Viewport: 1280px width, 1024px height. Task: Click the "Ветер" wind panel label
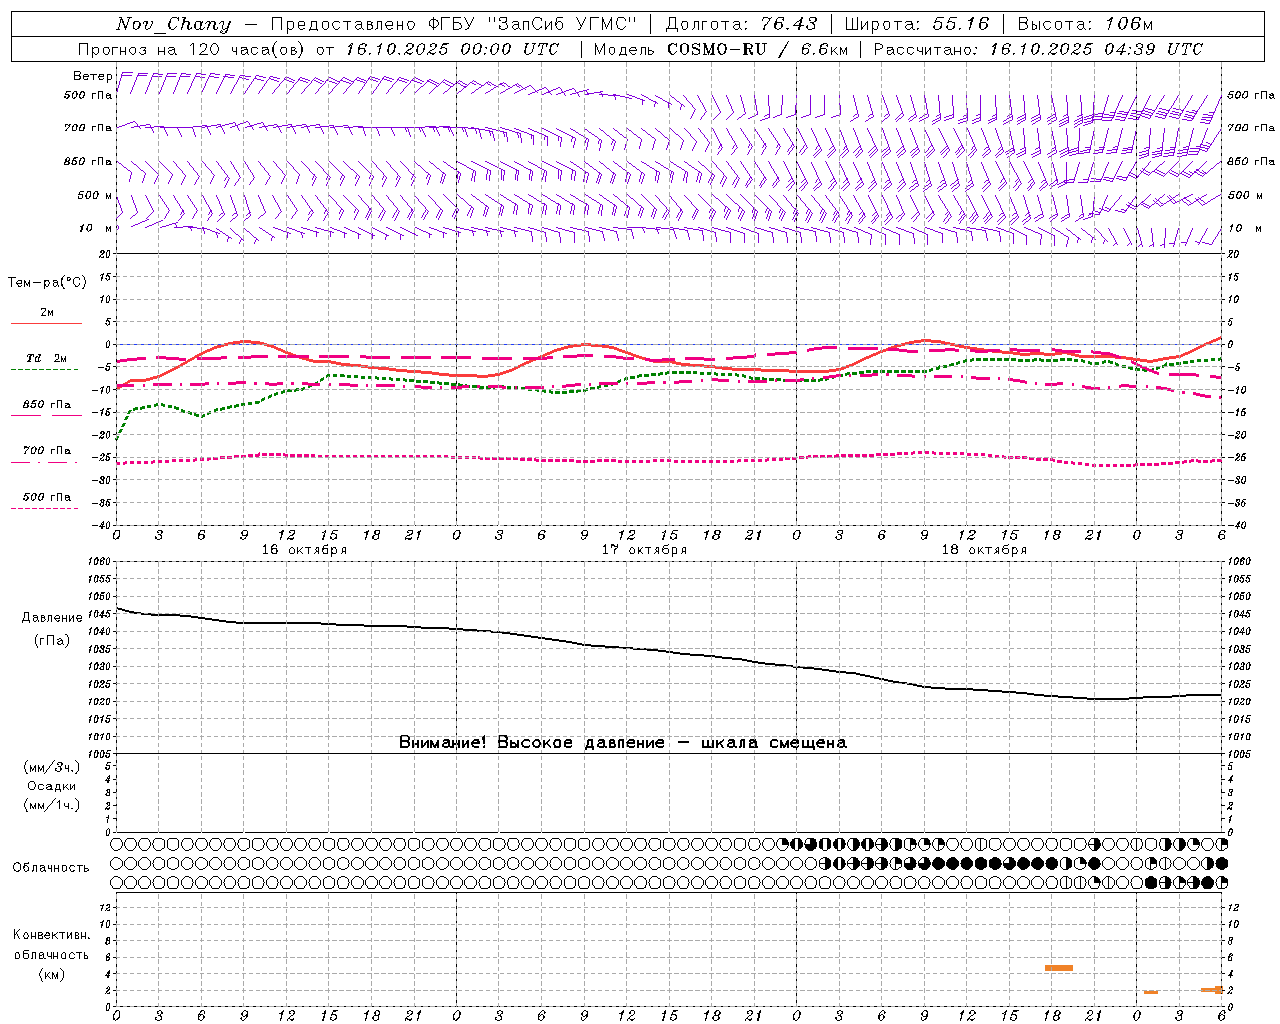92,76
